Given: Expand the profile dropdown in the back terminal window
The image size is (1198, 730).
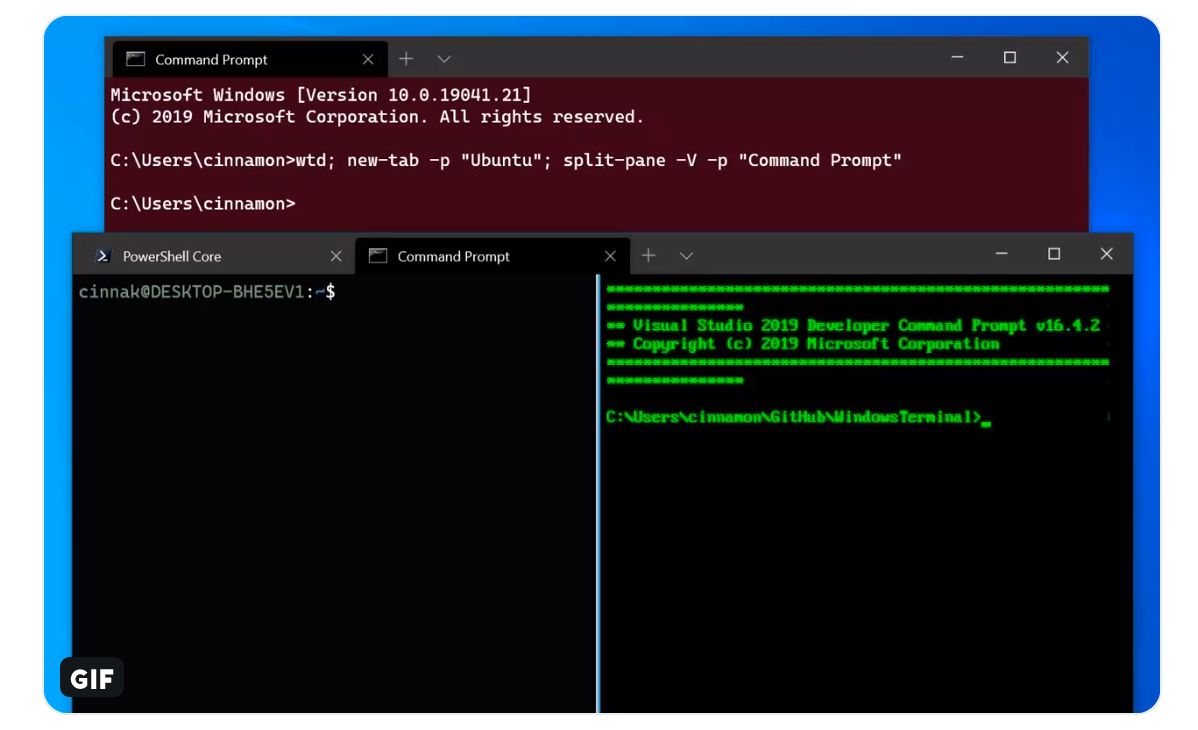Looking at the screenshot, I should coord(444,59).
